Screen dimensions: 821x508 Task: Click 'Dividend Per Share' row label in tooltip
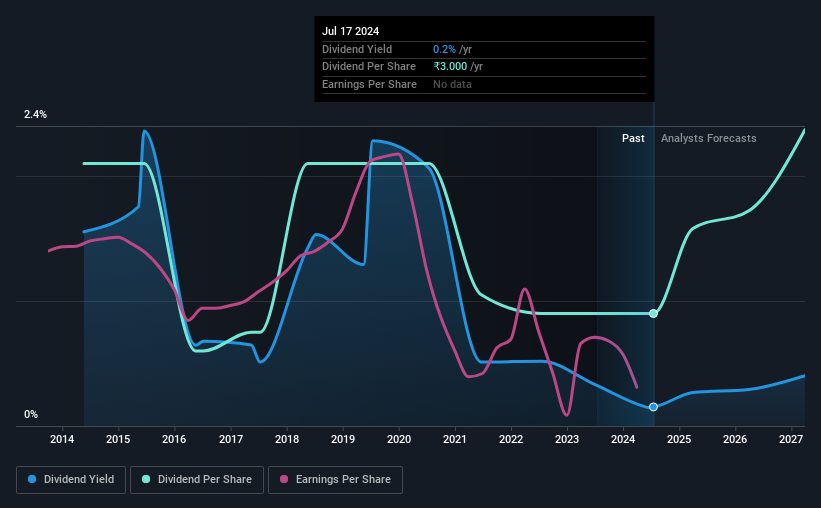369,67
